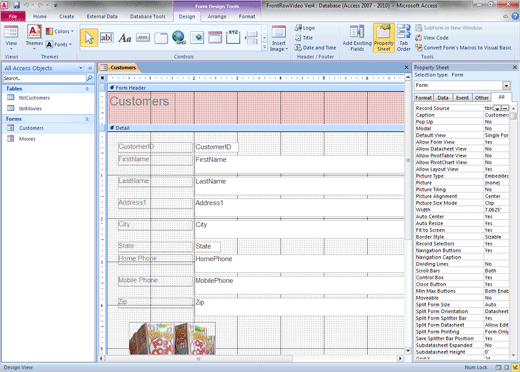520x372 pixels.
Task: Select the Web Browser control
Action: 197,38
